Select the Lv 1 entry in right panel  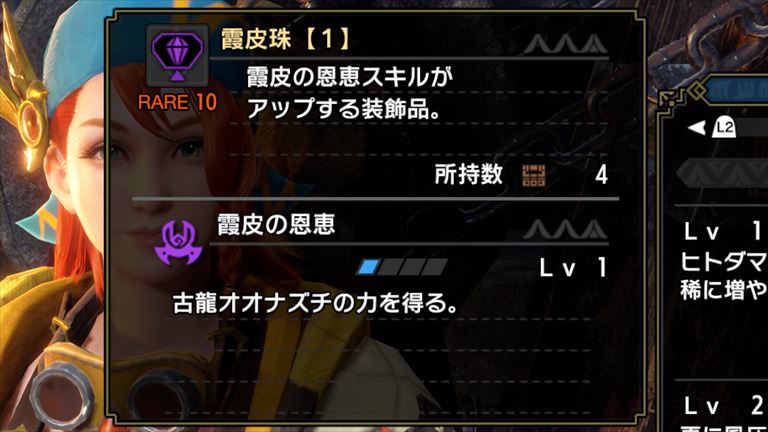coord(726,232)
